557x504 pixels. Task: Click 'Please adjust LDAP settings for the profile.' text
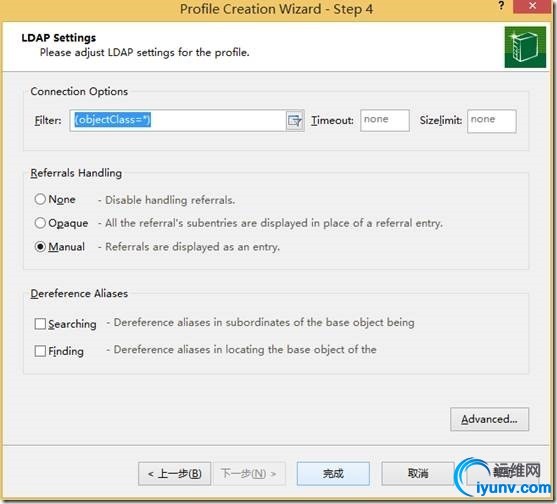(x=145, y=53)
